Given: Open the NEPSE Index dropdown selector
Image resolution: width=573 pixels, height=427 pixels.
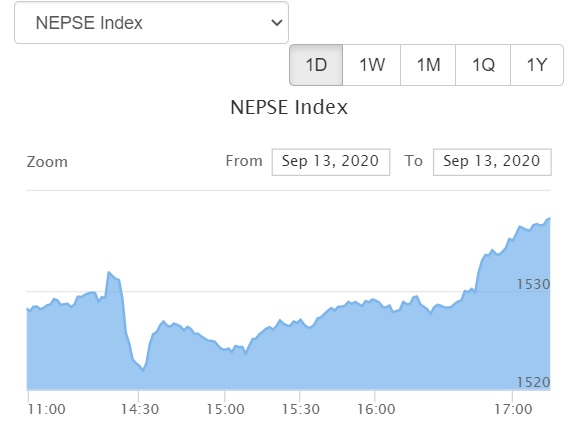Looking at the screenshot, I should [x=151, y=23].
